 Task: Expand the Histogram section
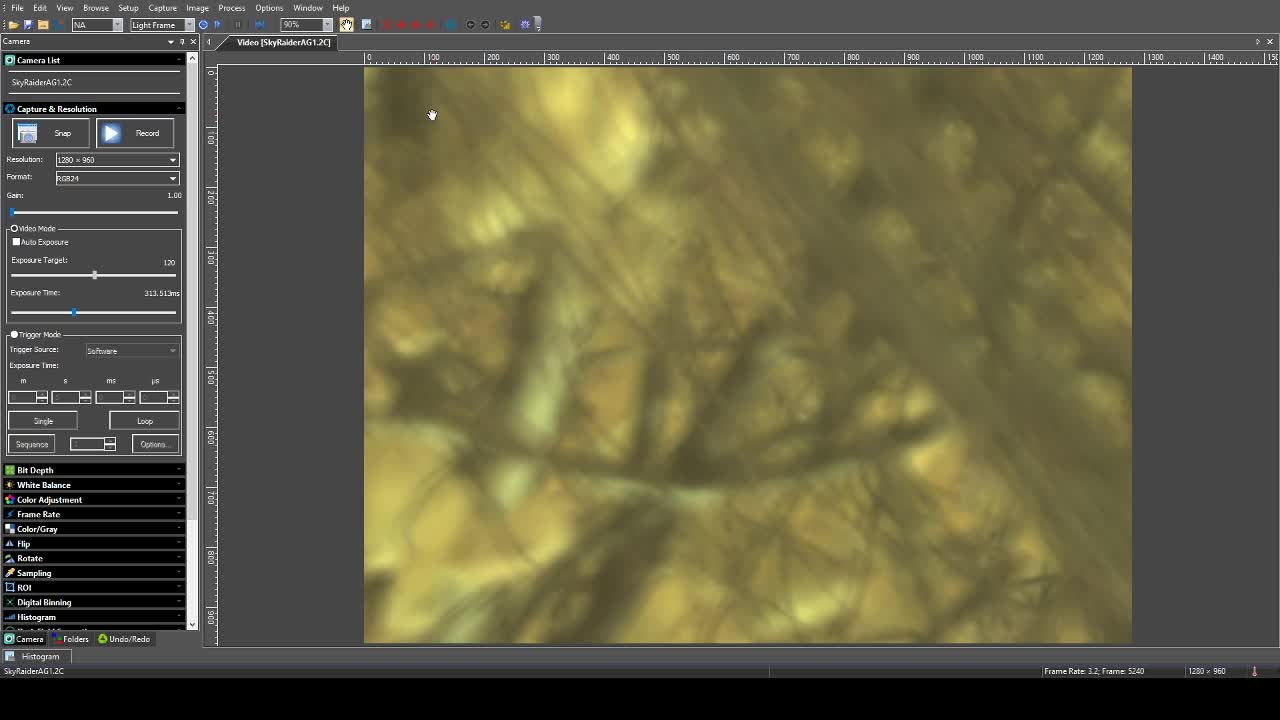pyautogui.click(x=36, y=617)
